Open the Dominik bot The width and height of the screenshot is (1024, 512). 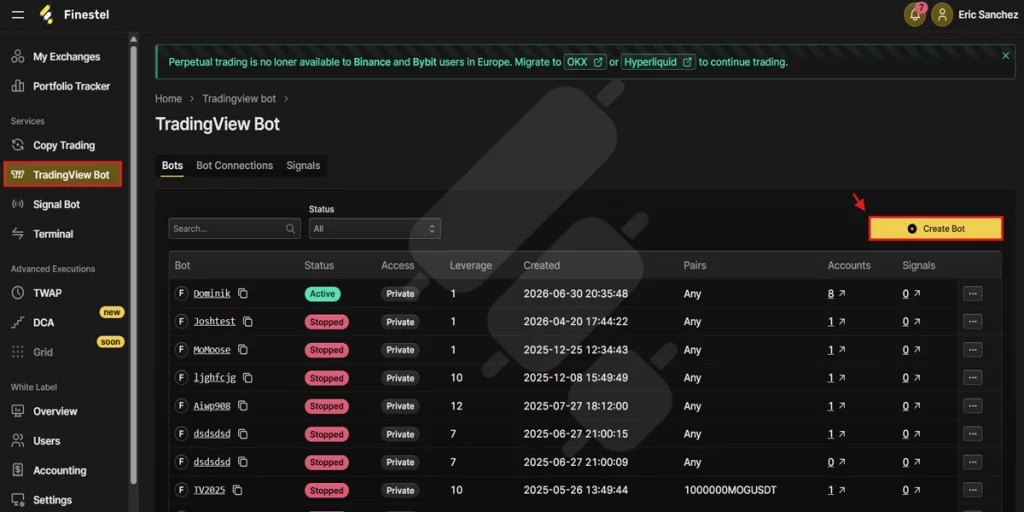212,294
